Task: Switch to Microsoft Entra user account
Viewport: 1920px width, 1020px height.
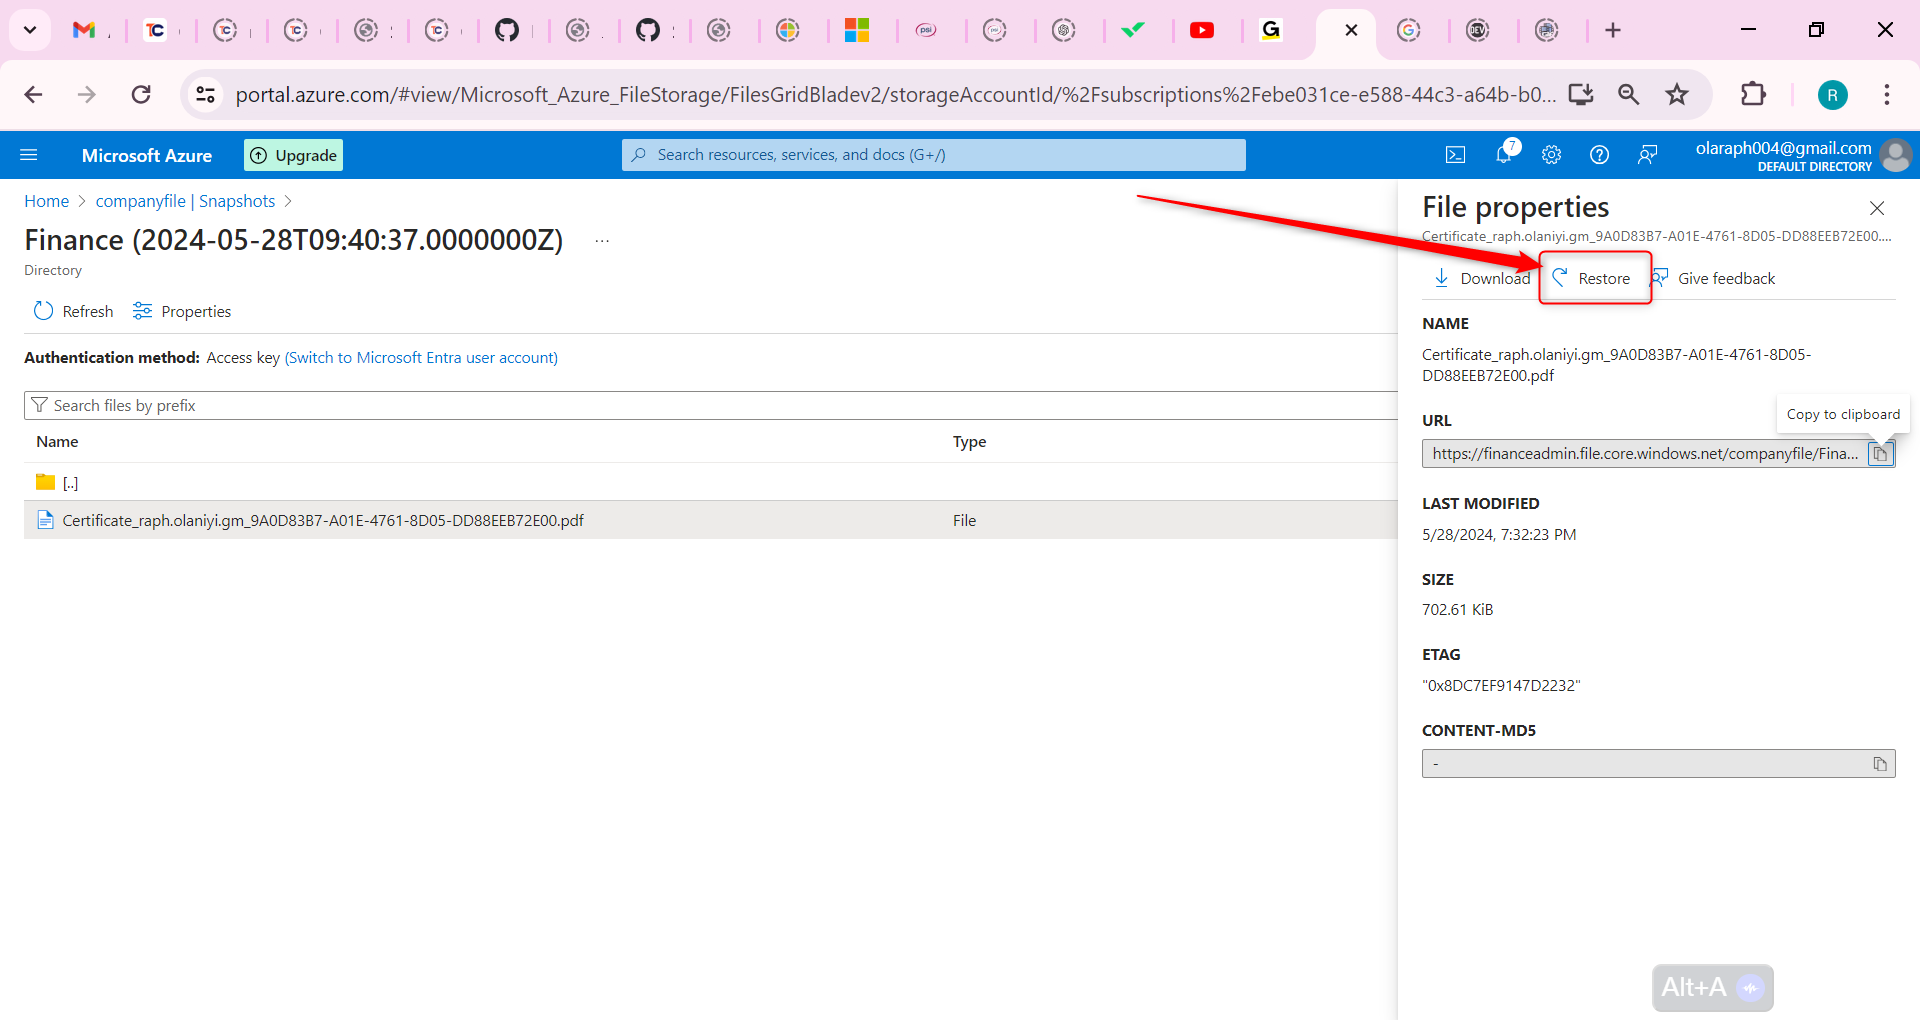Action: (421, 357)
